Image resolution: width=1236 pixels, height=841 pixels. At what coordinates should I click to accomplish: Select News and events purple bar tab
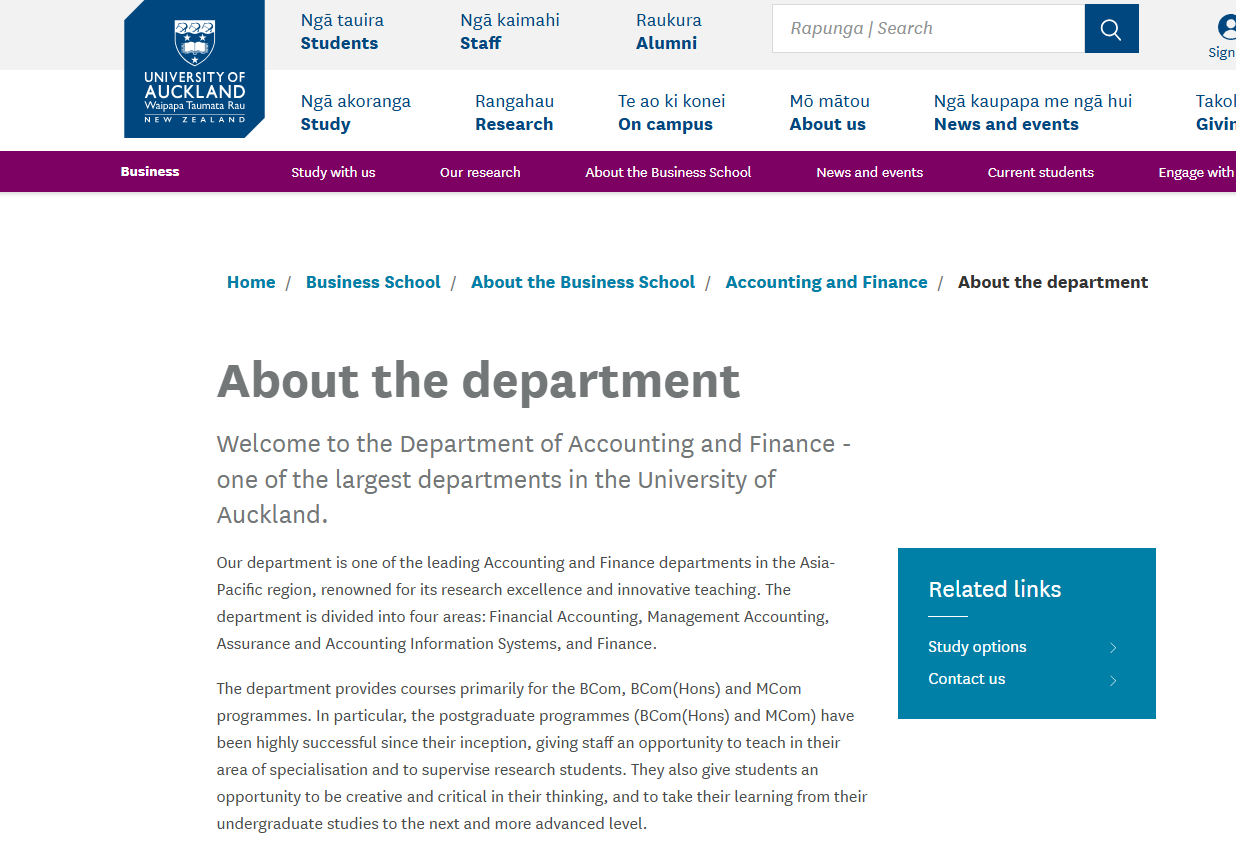[x=869, y=172]
